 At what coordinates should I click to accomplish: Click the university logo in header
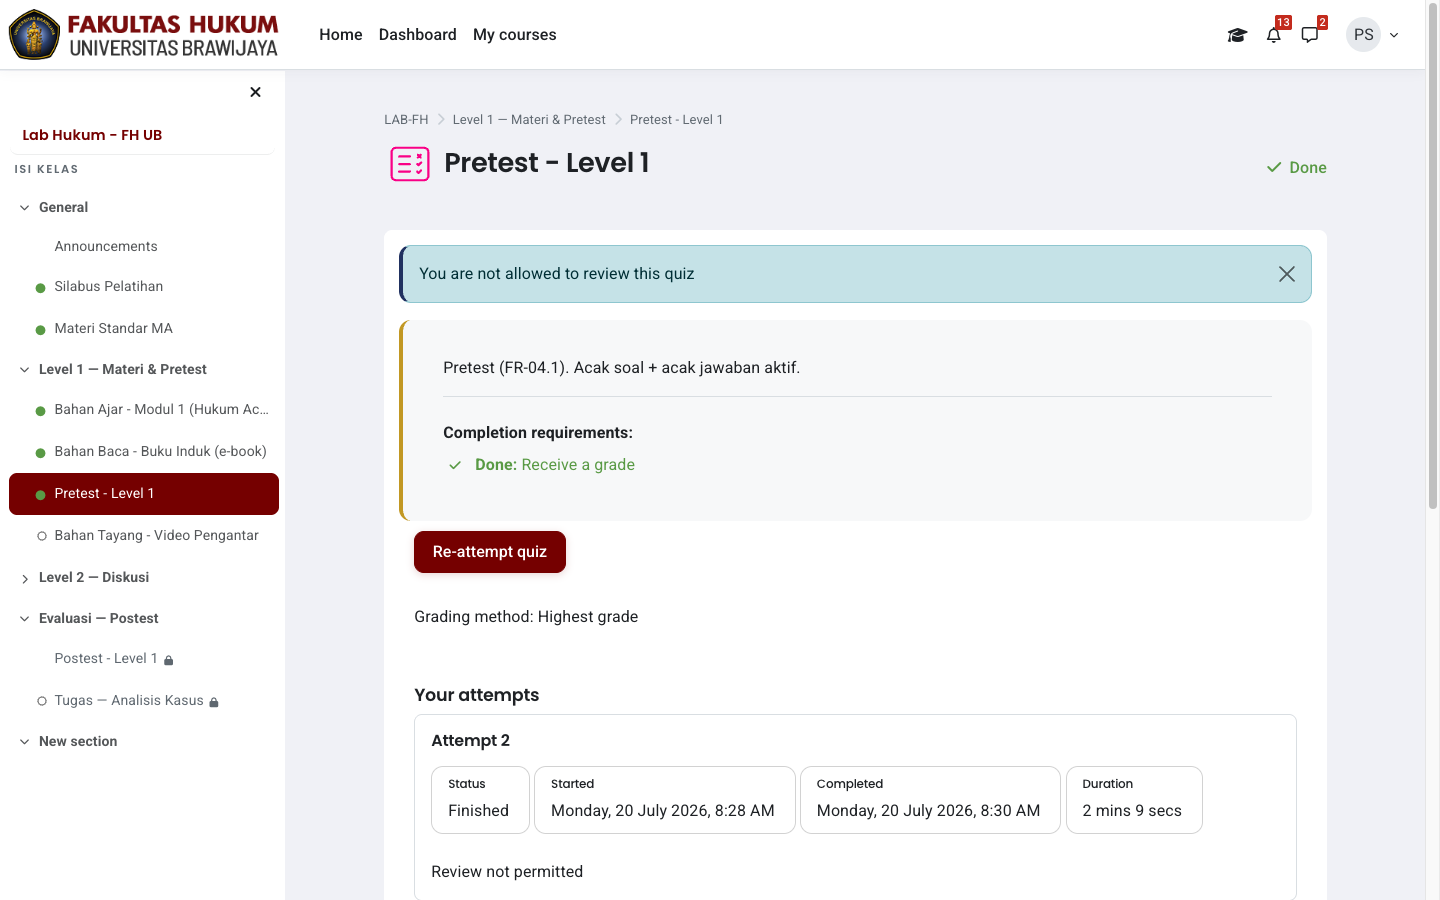pos(144,34)
